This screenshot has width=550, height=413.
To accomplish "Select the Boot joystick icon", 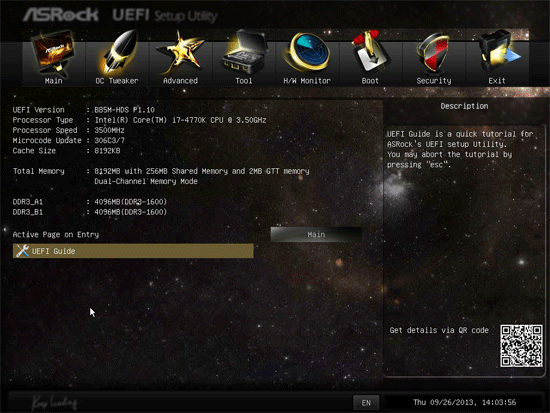I will (370, 52).
